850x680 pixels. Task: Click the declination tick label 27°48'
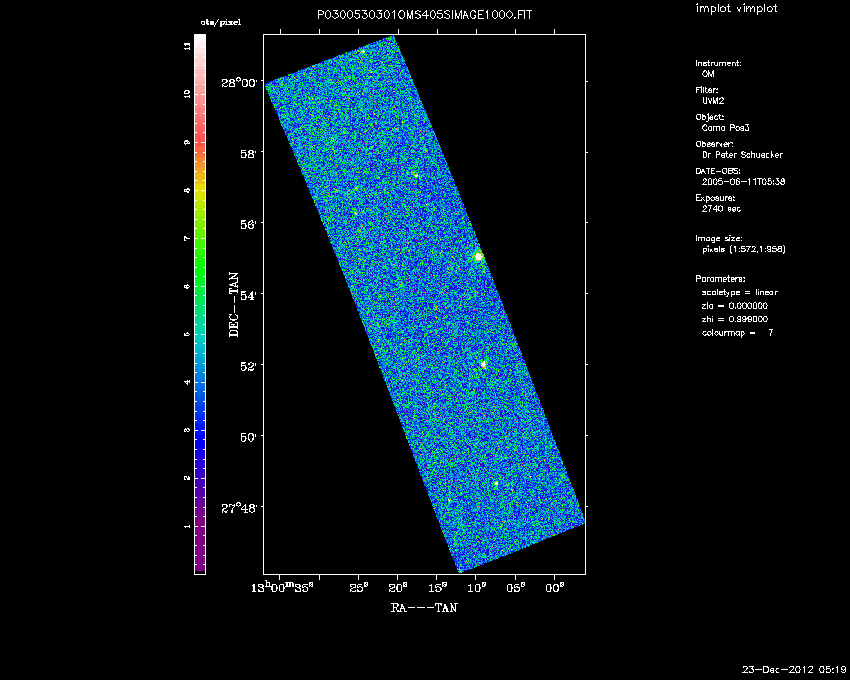point(239,509)
